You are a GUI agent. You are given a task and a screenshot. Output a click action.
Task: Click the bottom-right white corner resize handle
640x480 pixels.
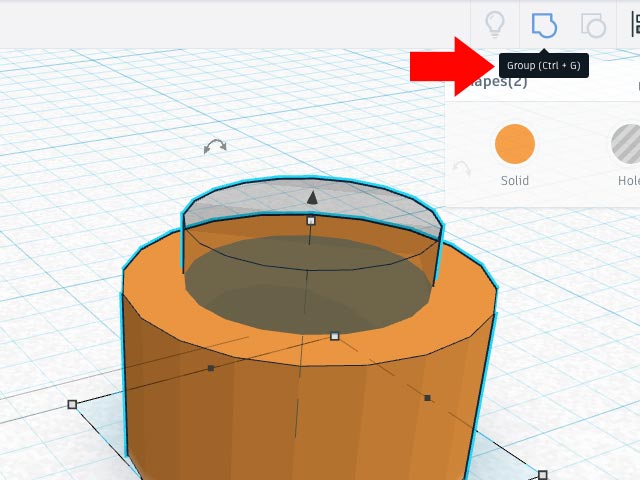[543, 474]
